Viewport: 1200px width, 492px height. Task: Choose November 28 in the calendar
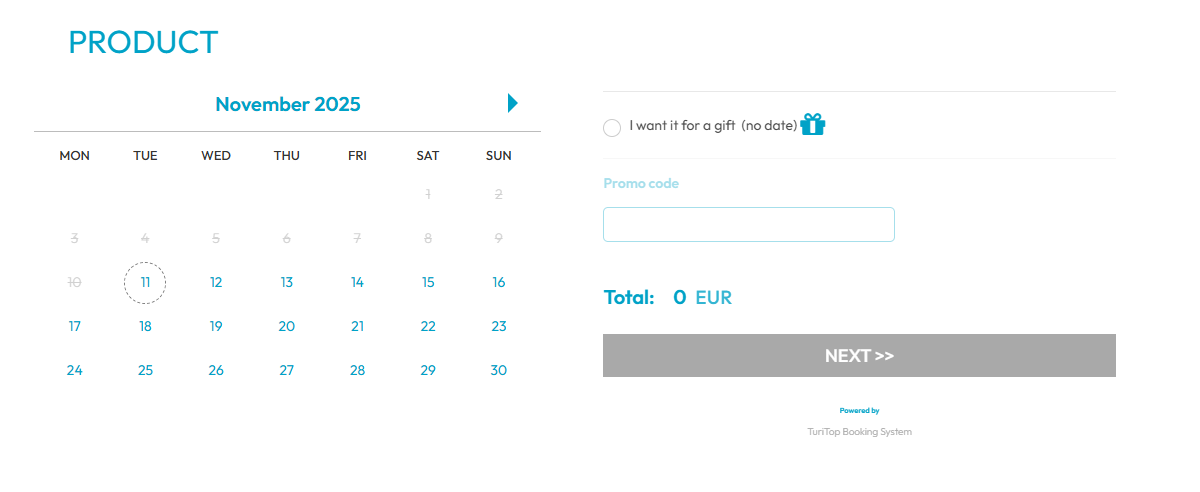(x=358, y=371)
